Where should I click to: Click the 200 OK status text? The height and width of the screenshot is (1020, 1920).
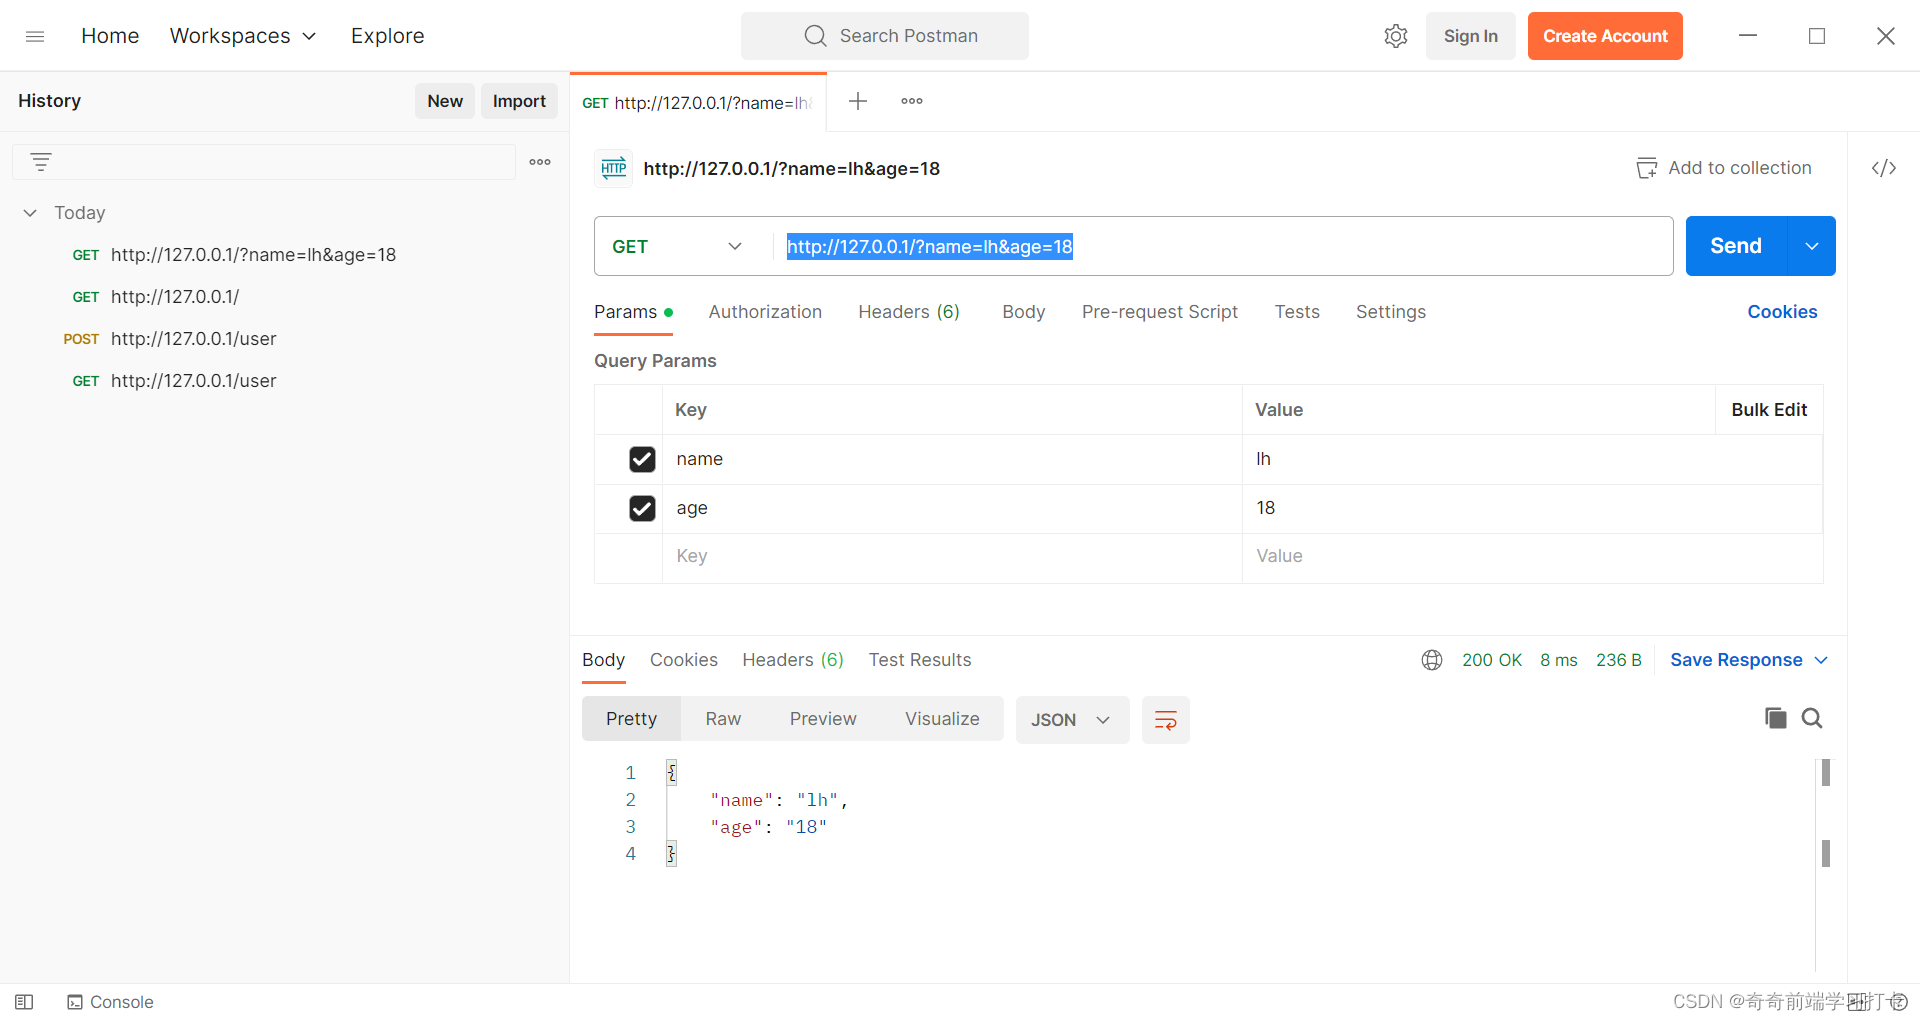pyautogui.click(x=1492, y=660)
